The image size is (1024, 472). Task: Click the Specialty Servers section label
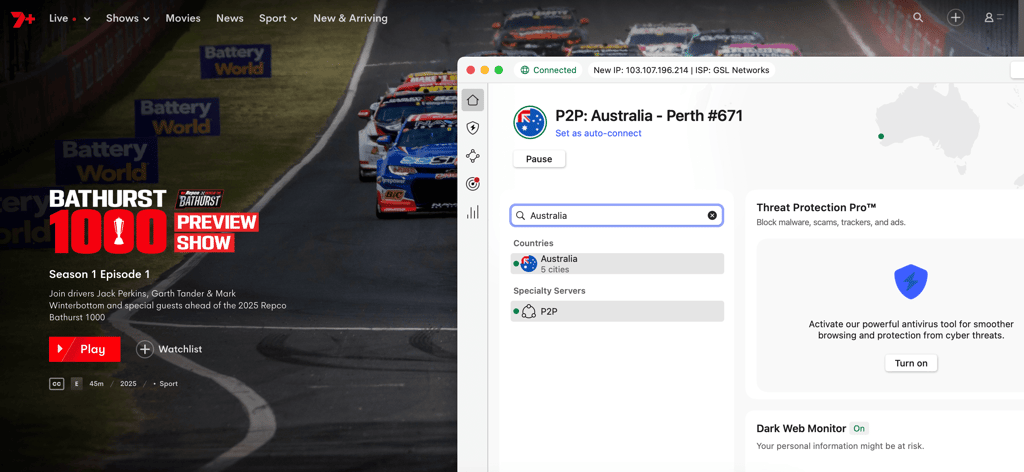point(549,291)
